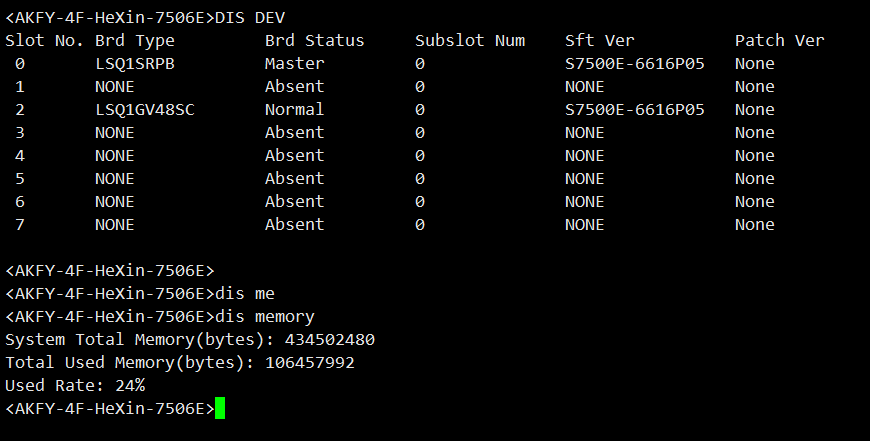The image size is (870, 441).
Task: Click the LSQ1GV48SC board type entry
Action: pos(145,110)
